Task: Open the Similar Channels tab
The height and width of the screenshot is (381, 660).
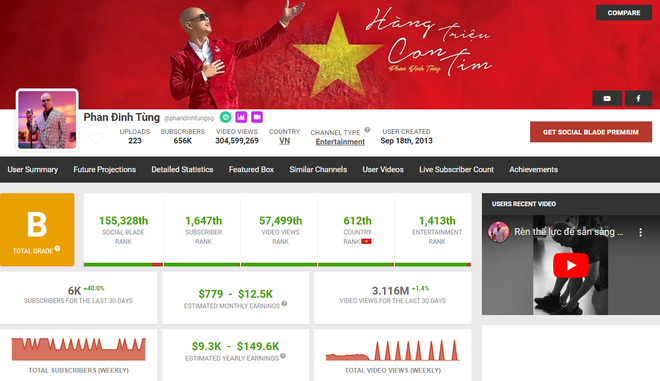Action: [318, 170]
